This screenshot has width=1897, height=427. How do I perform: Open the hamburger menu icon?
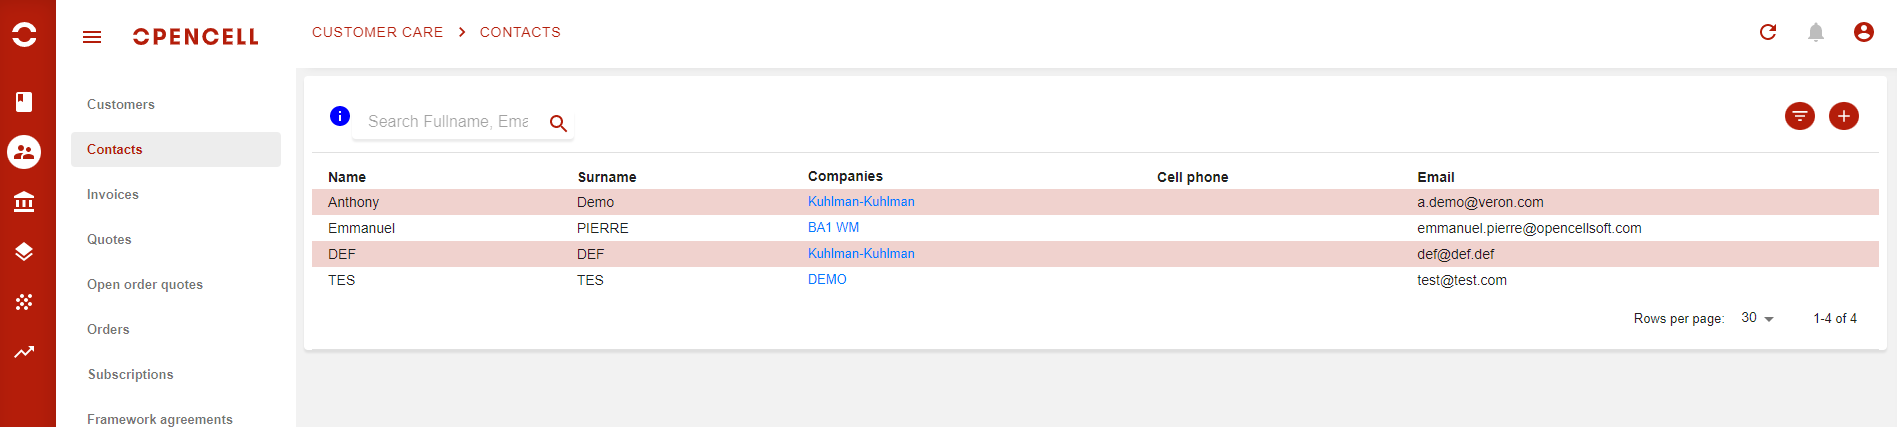92,37
